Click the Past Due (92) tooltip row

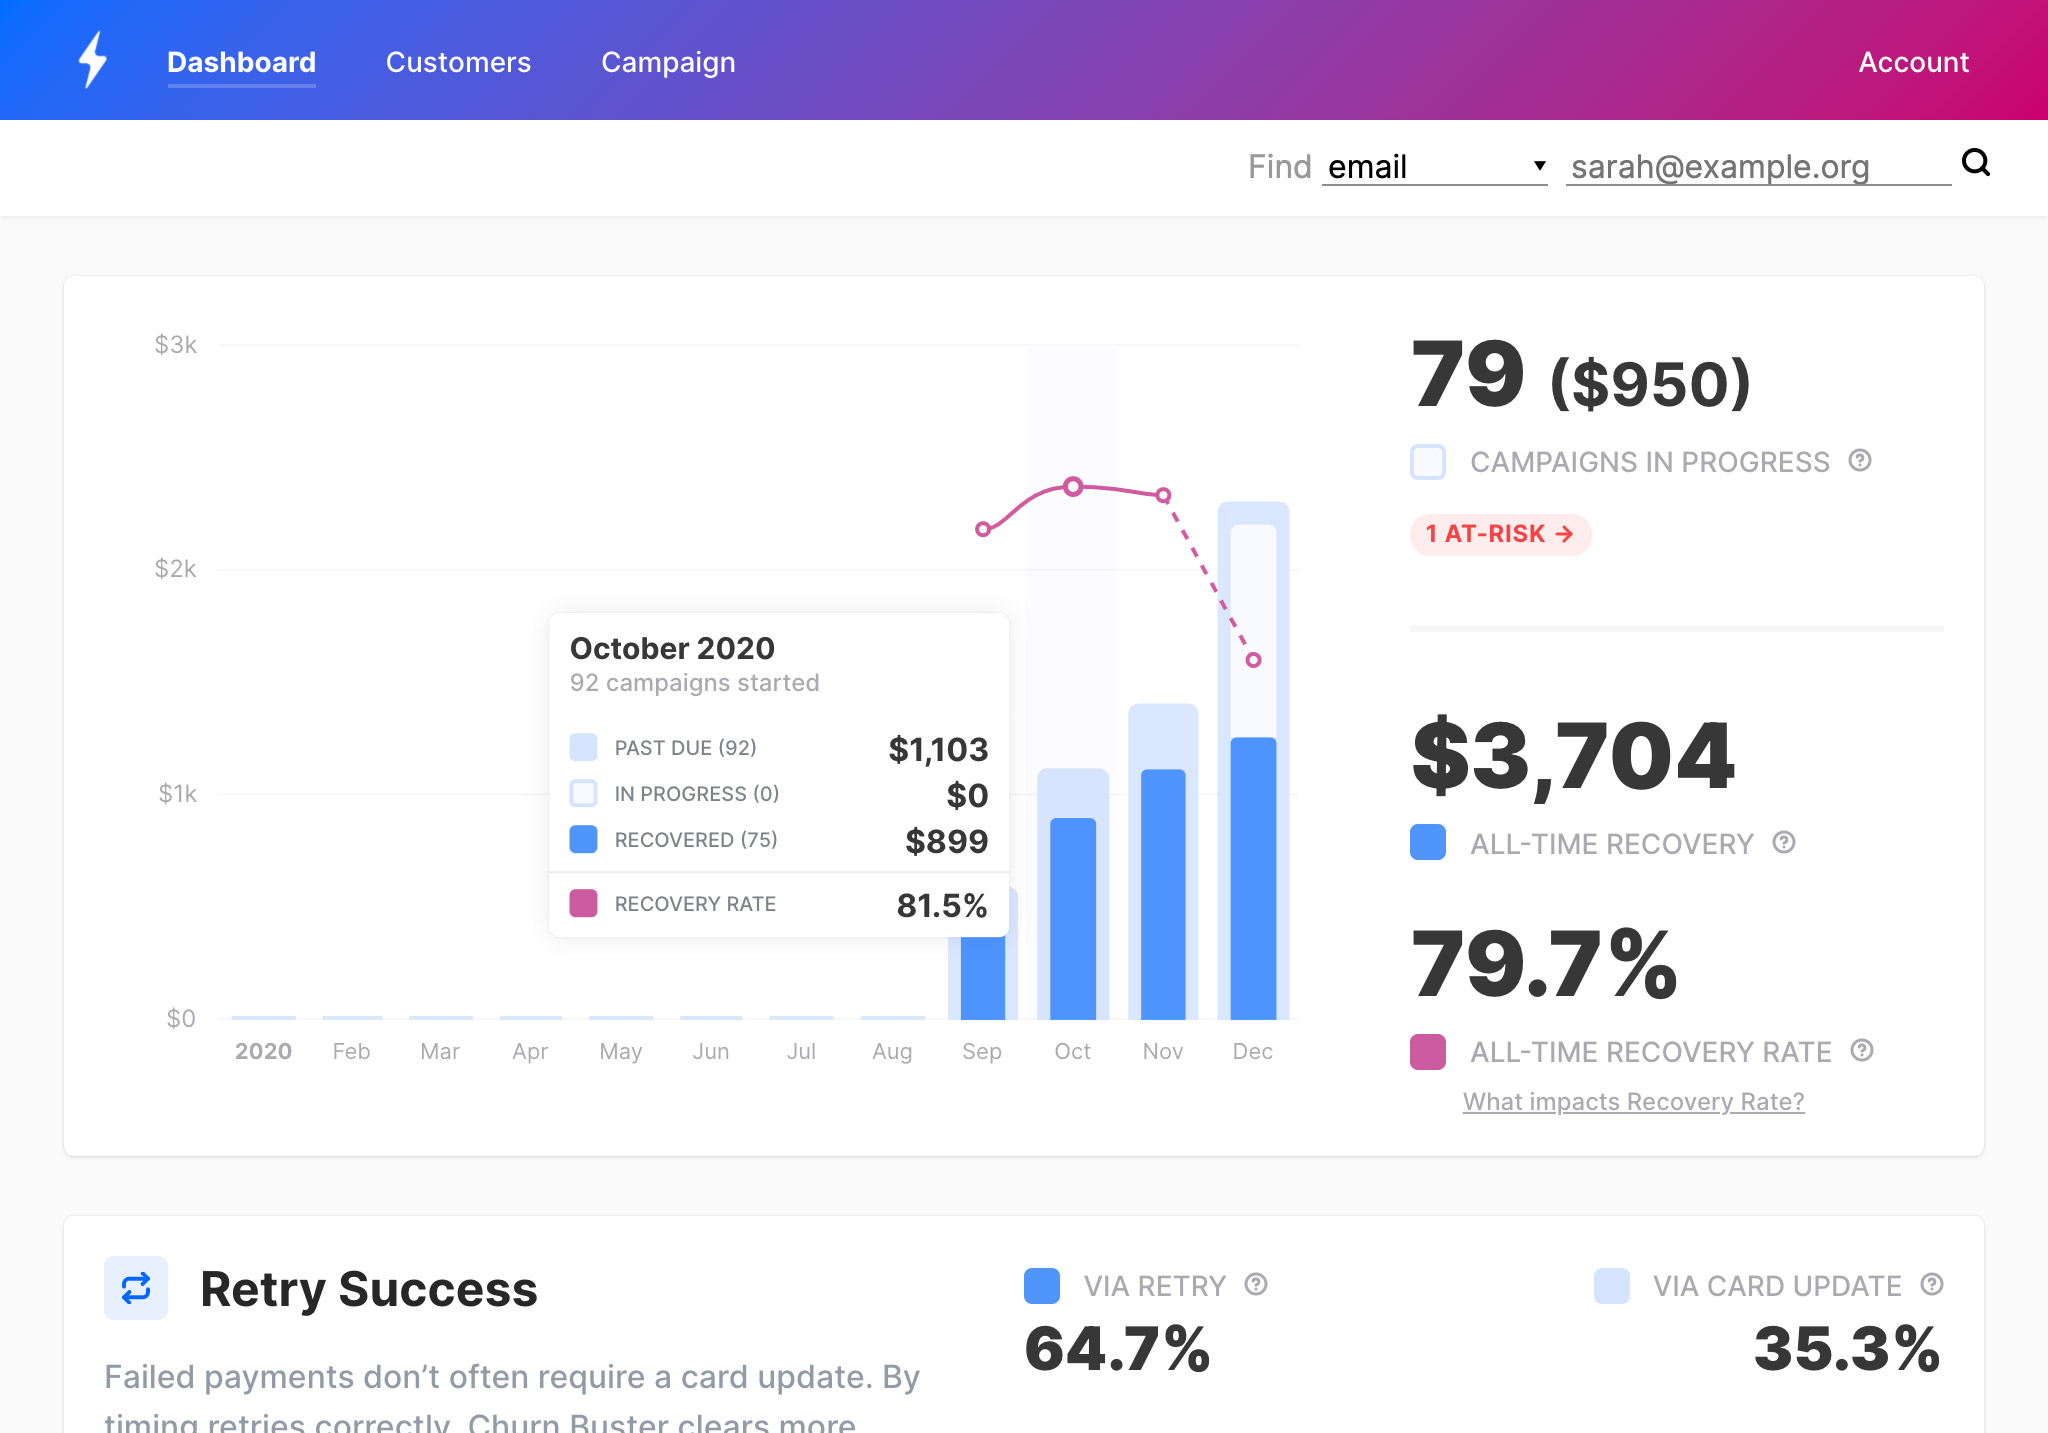click(778, 748)
